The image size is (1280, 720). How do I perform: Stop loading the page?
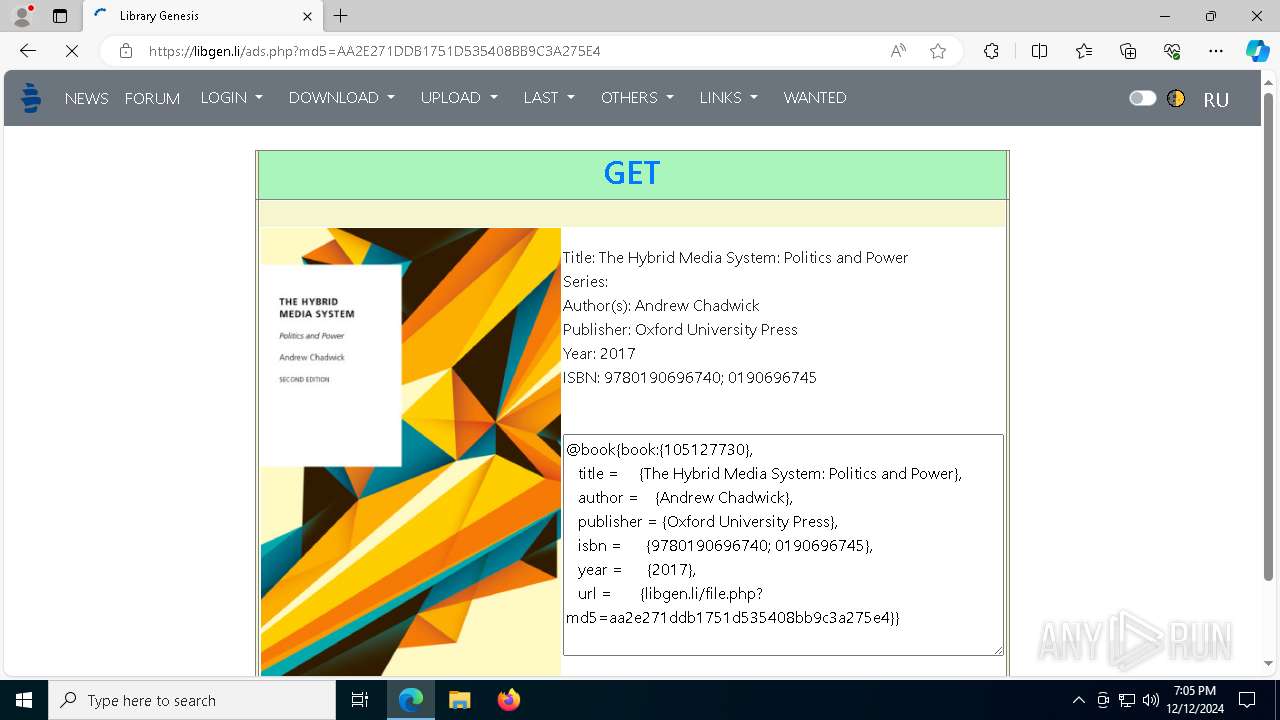point(71,51)
